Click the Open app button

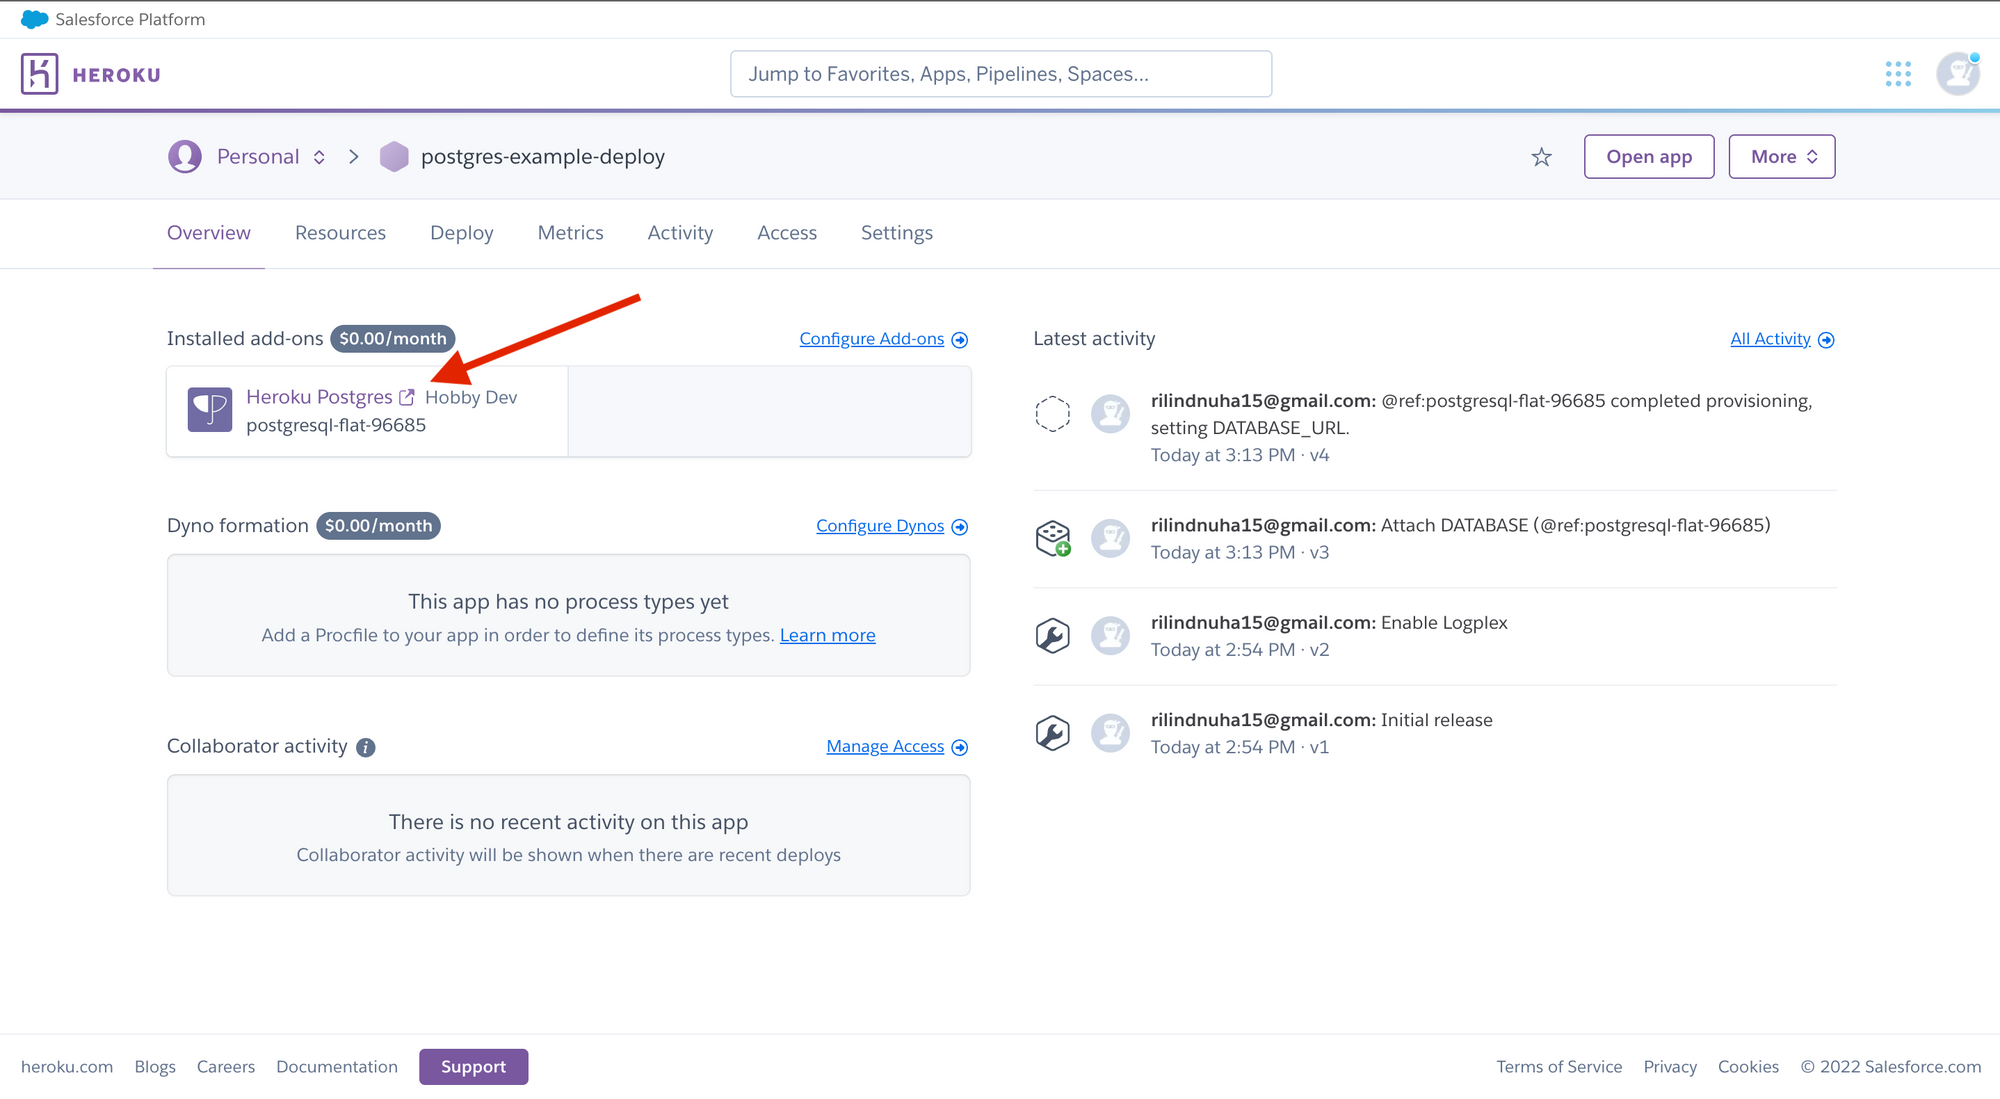[x=1649, y=156]
